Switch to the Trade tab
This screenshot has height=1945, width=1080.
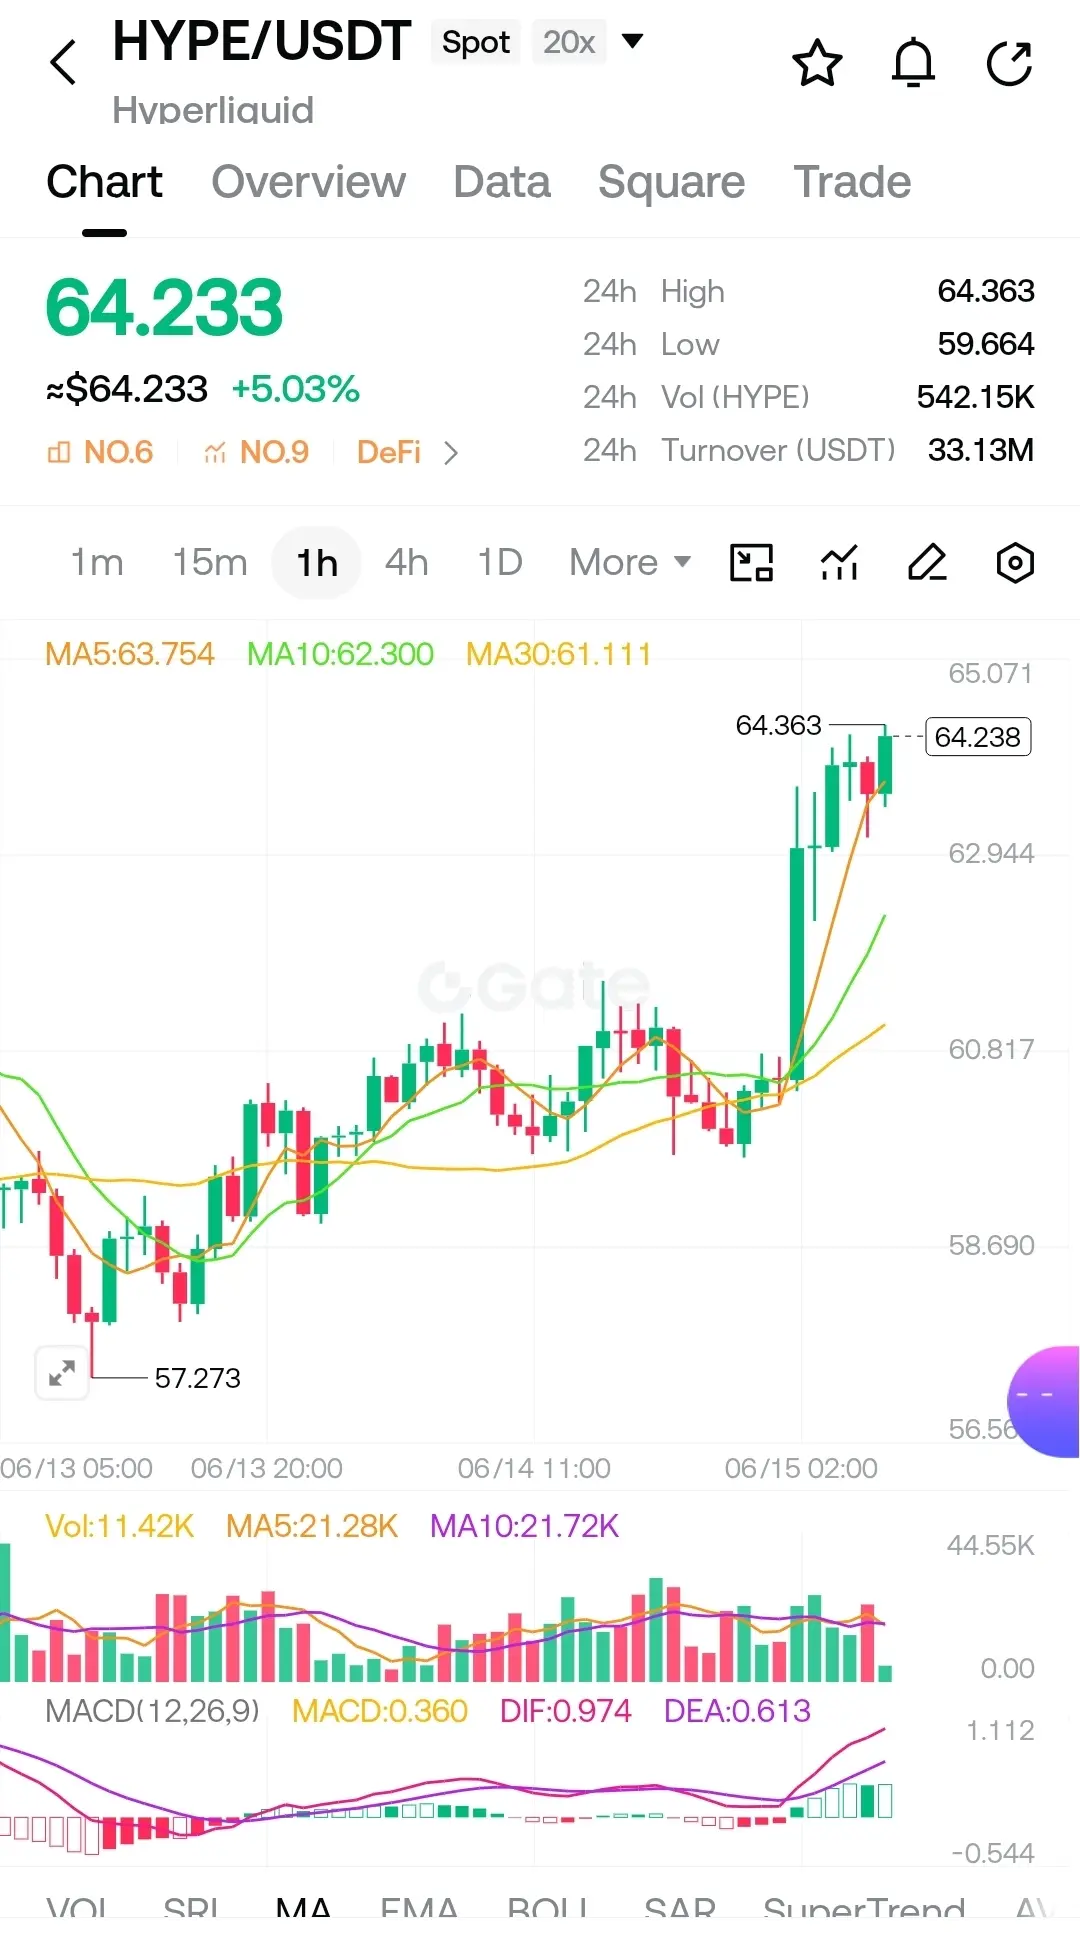point(852,182)
